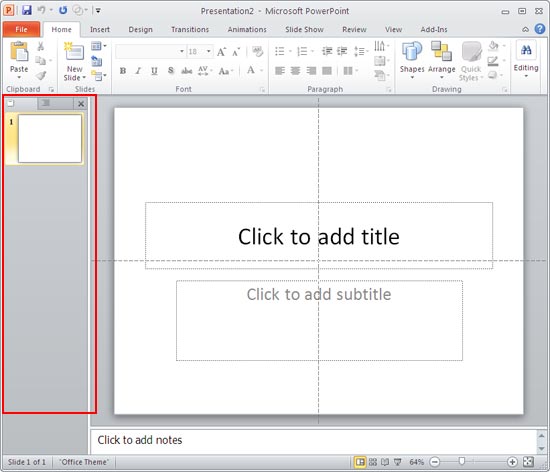Toggle Bold formatting

tap(123, 71)
